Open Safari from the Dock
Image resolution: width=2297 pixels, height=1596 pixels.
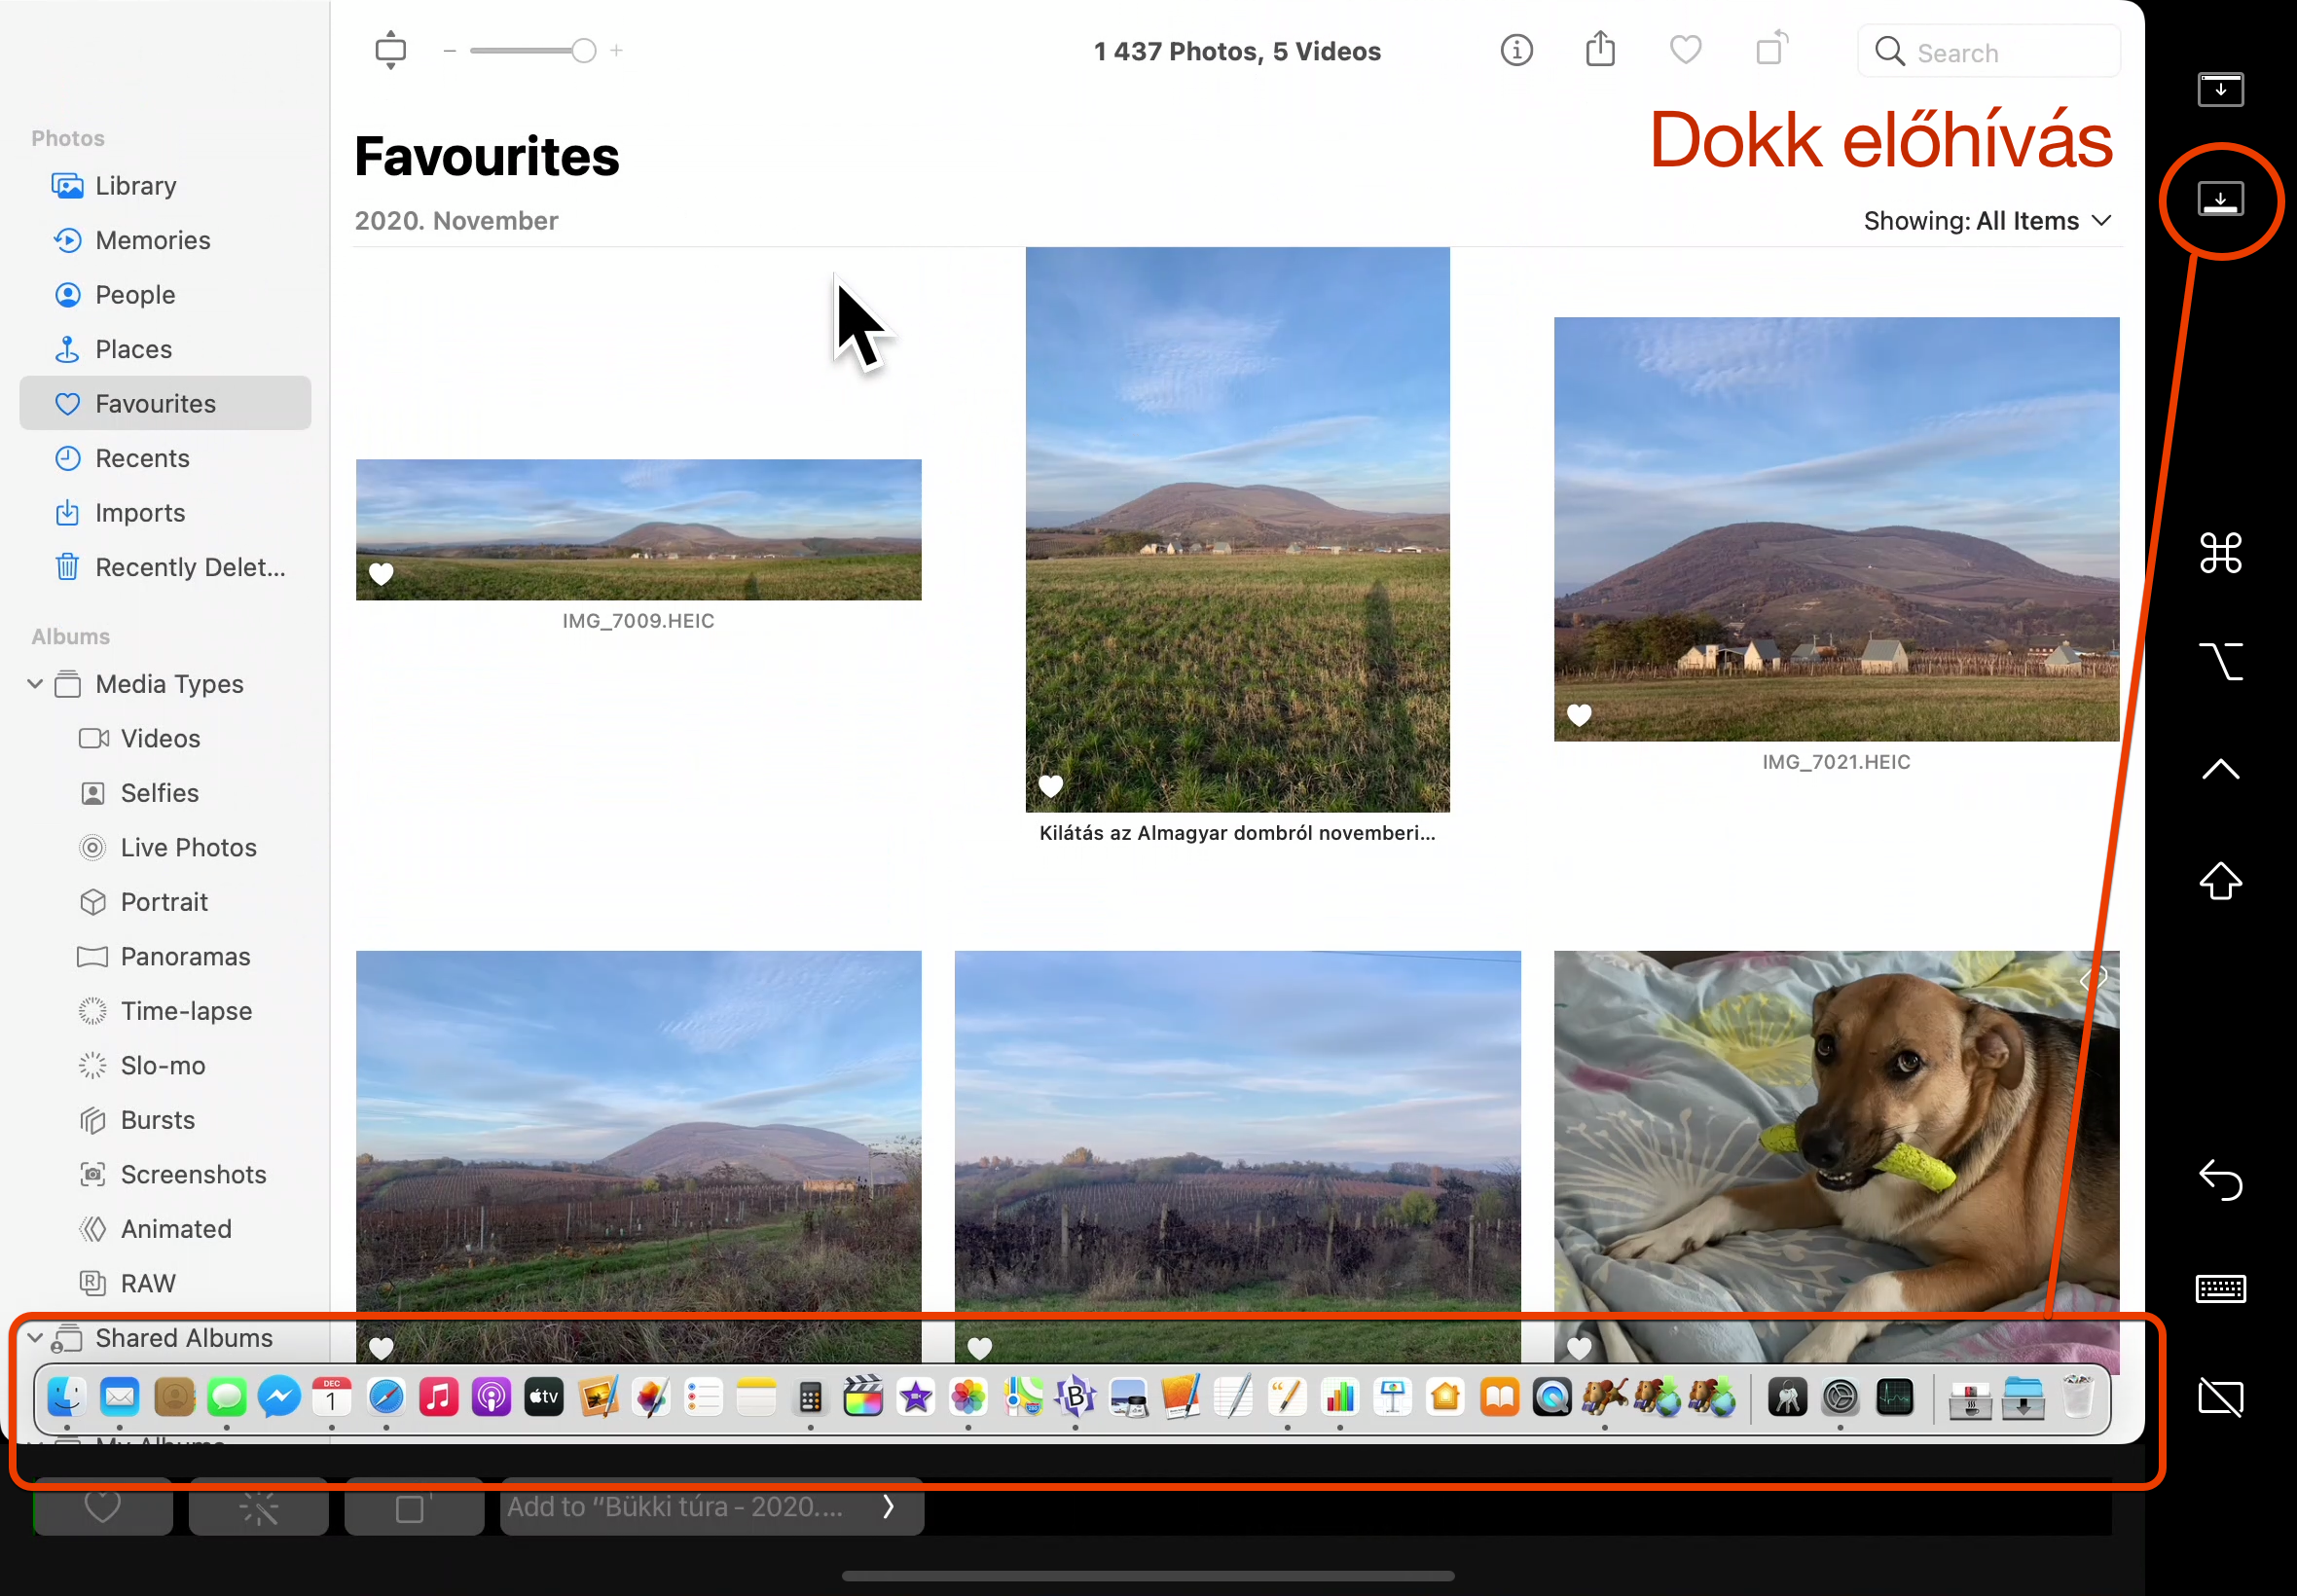click(x=385, y=1398)
